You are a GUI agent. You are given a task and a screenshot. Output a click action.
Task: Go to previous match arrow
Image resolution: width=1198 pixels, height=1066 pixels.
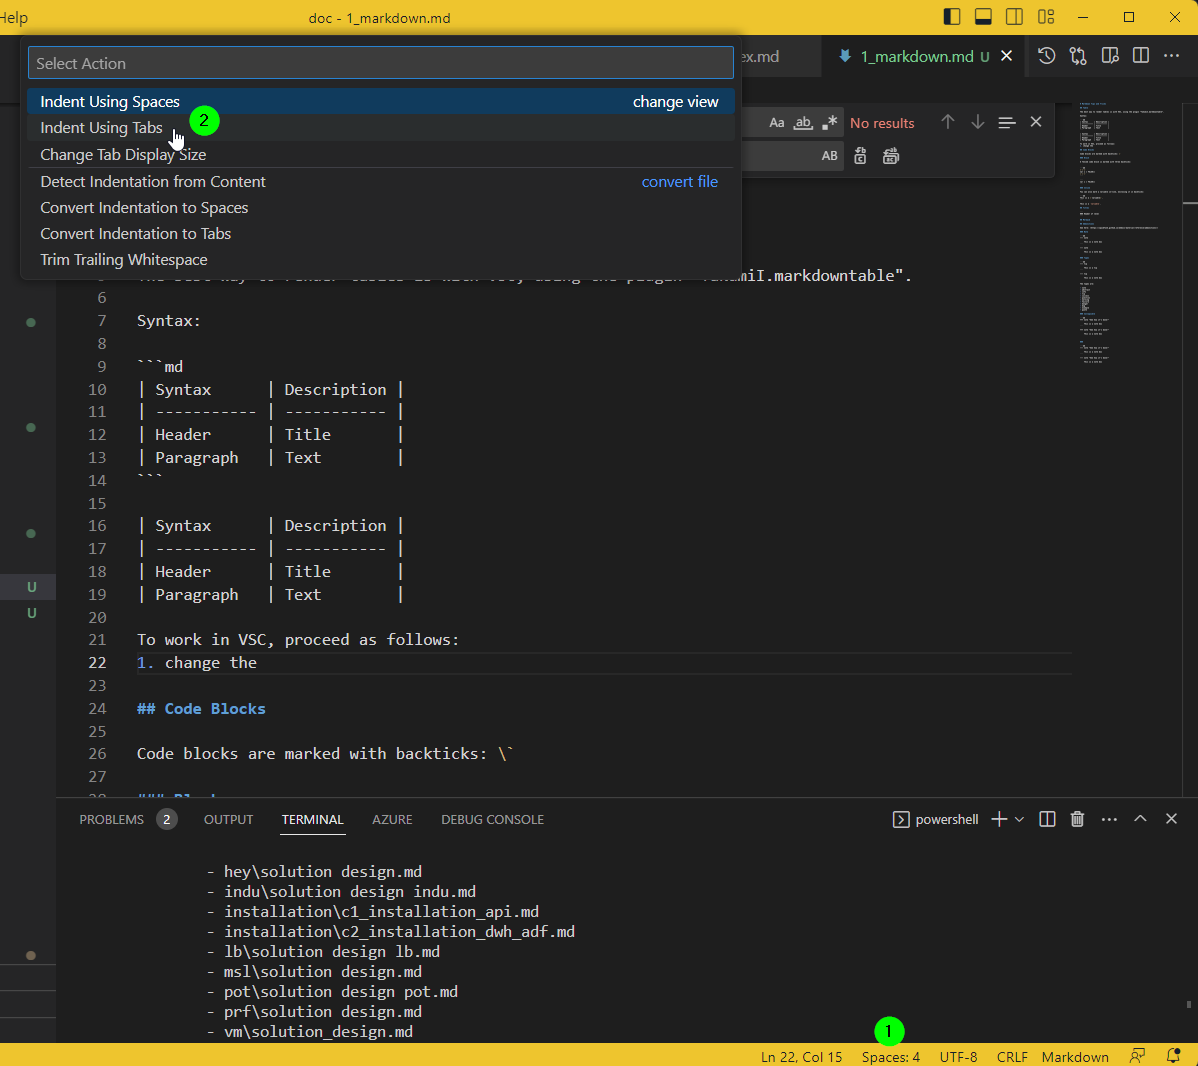click(947, 122)
